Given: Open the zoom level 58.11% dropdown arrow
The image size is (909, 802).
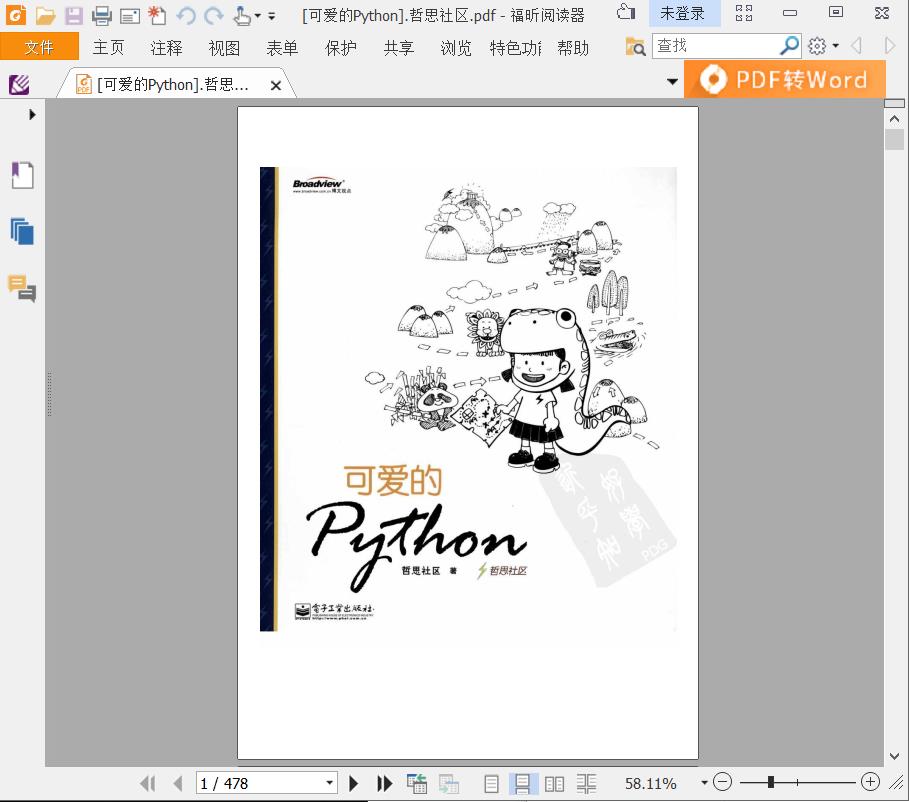Looking at the screenshot, I should [704, 783].
